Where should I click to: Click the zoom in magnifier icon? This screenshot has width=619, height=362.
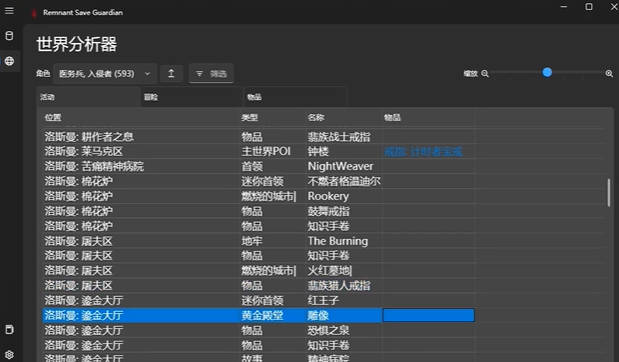tap(609, 74)
